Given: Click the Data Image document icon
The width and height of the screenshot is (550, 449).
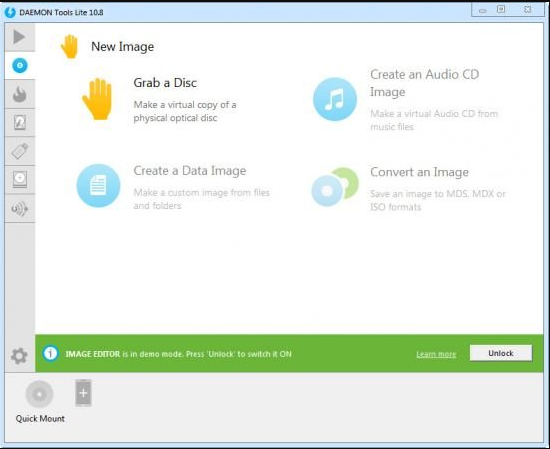Looking at the screenshot, I should click(98, 186).
